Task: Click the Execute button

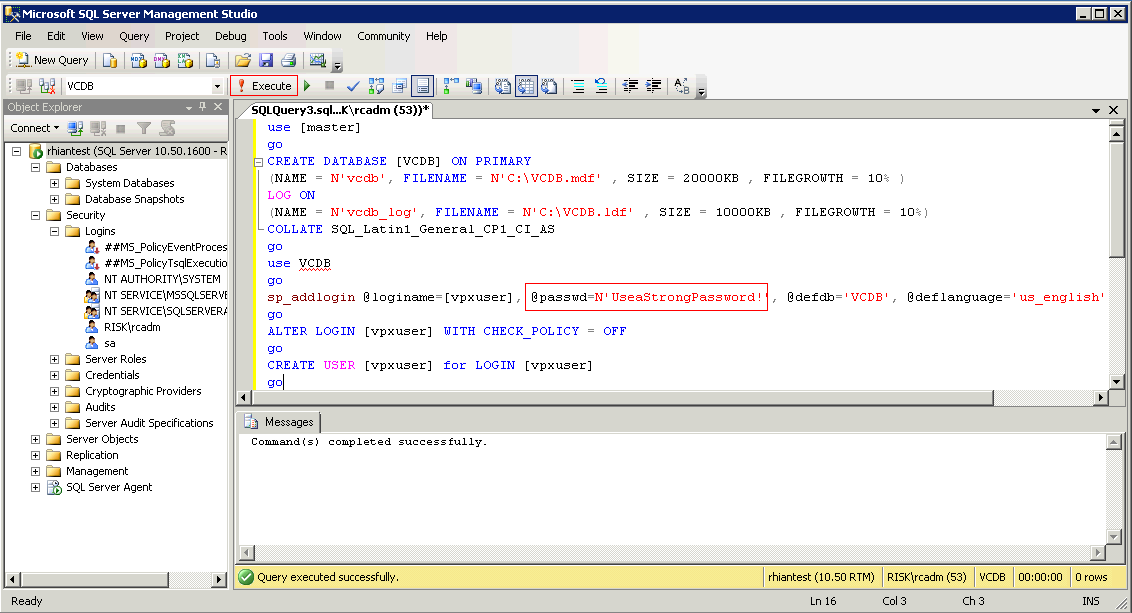Action: [x=264, y=86]
